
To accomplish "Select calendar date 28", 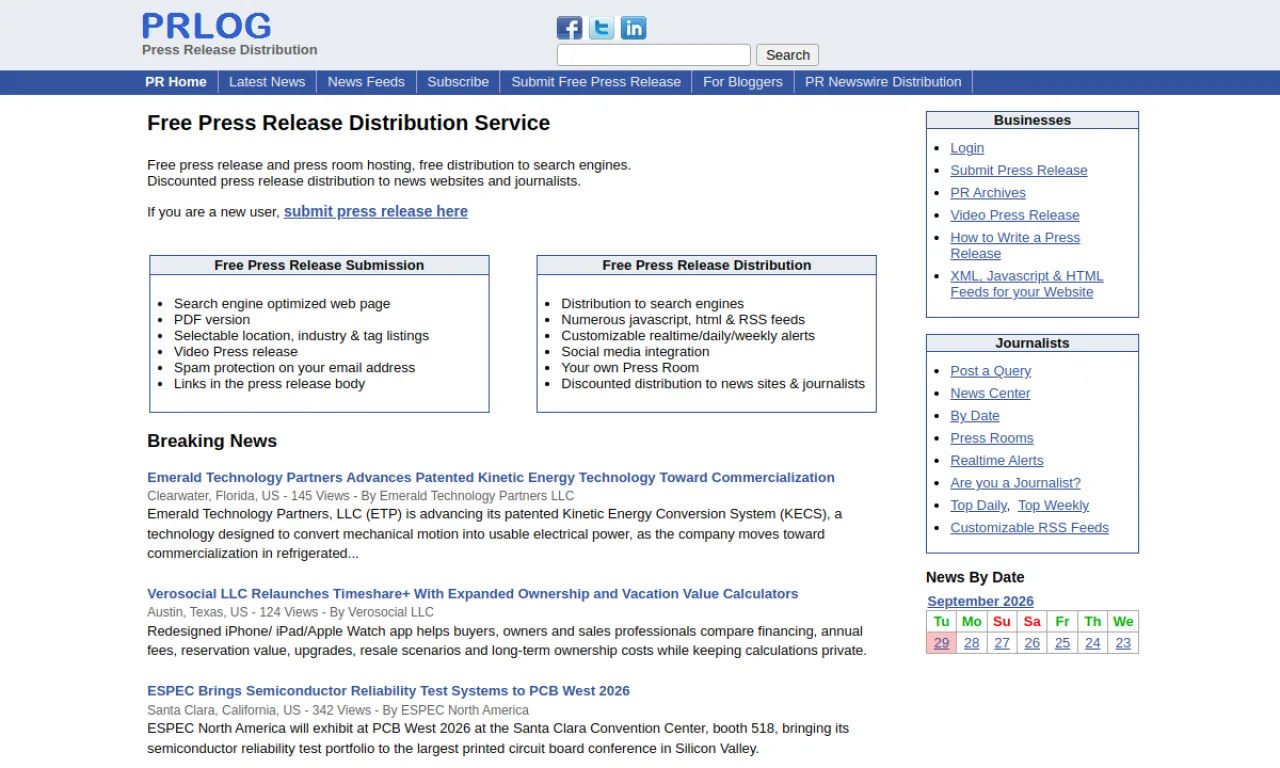I will click(972, 643).
